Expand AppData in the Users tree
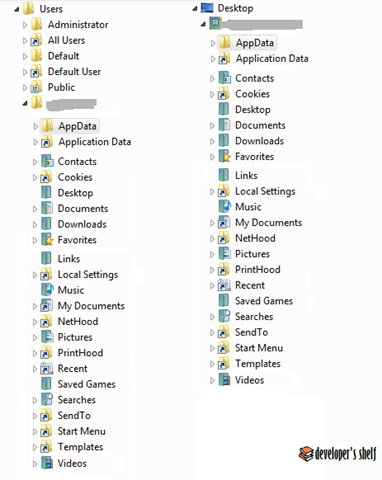 tap(35, 126)
